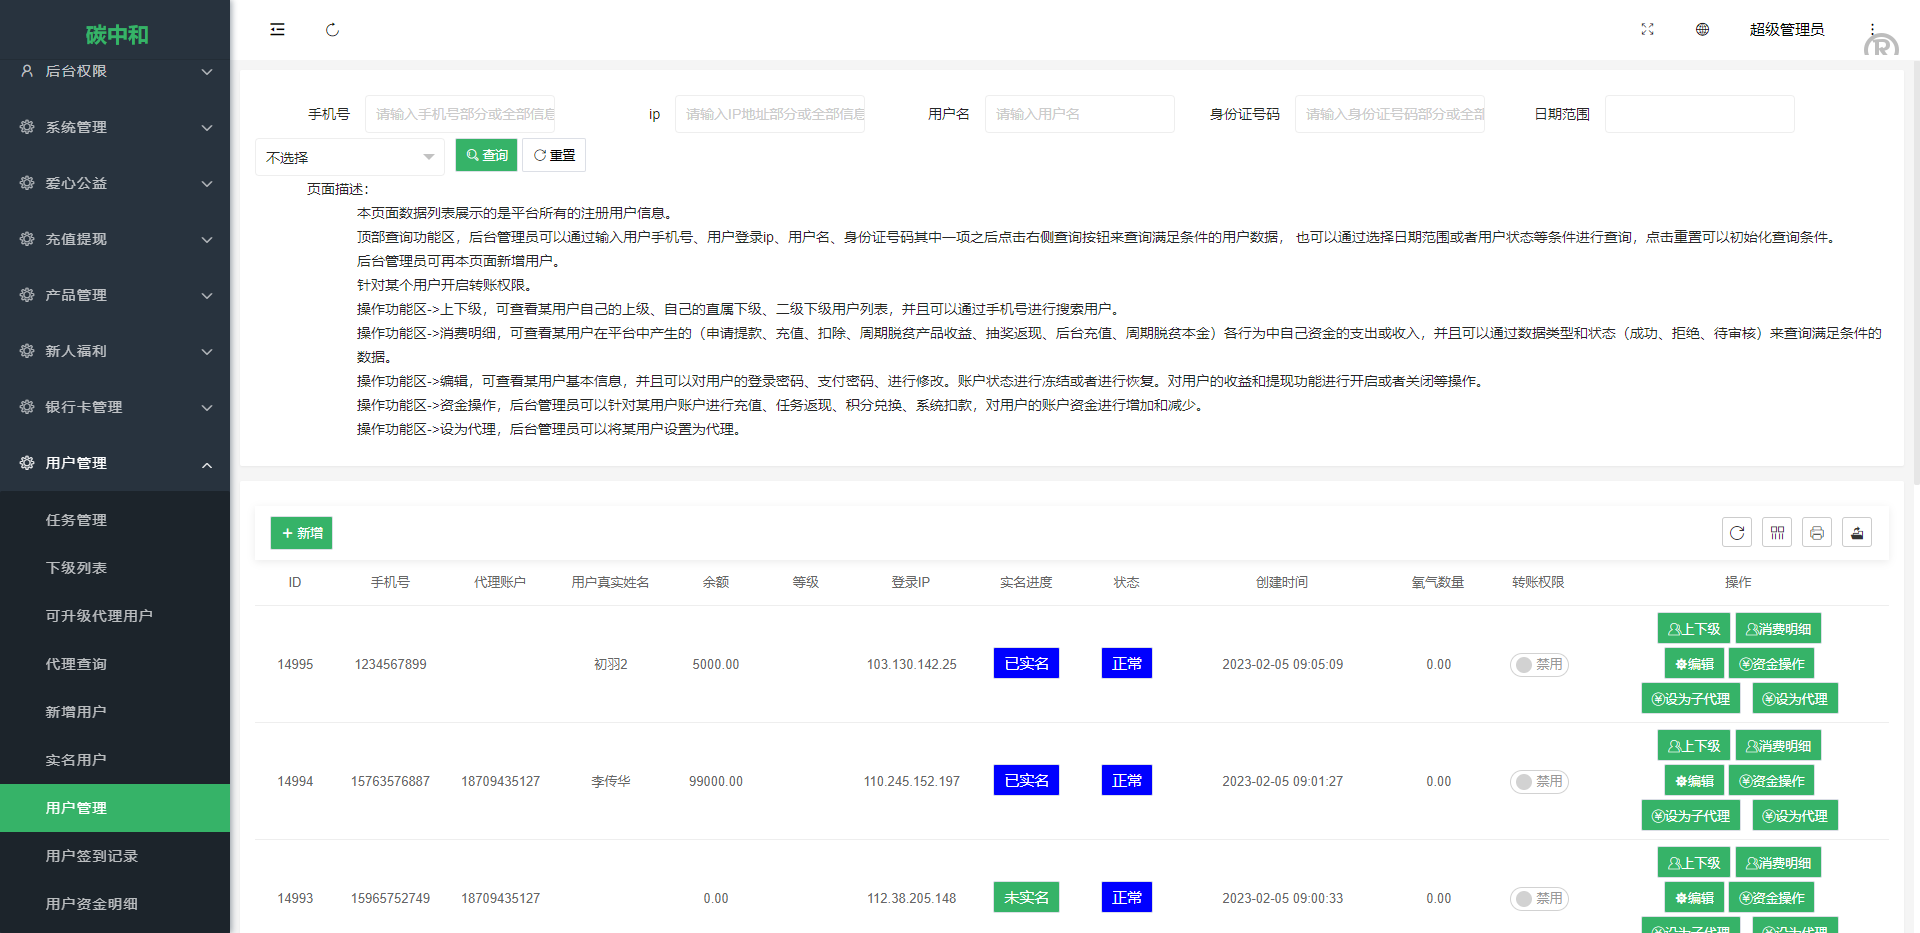Click the table refresh icon

[1737, 533]
